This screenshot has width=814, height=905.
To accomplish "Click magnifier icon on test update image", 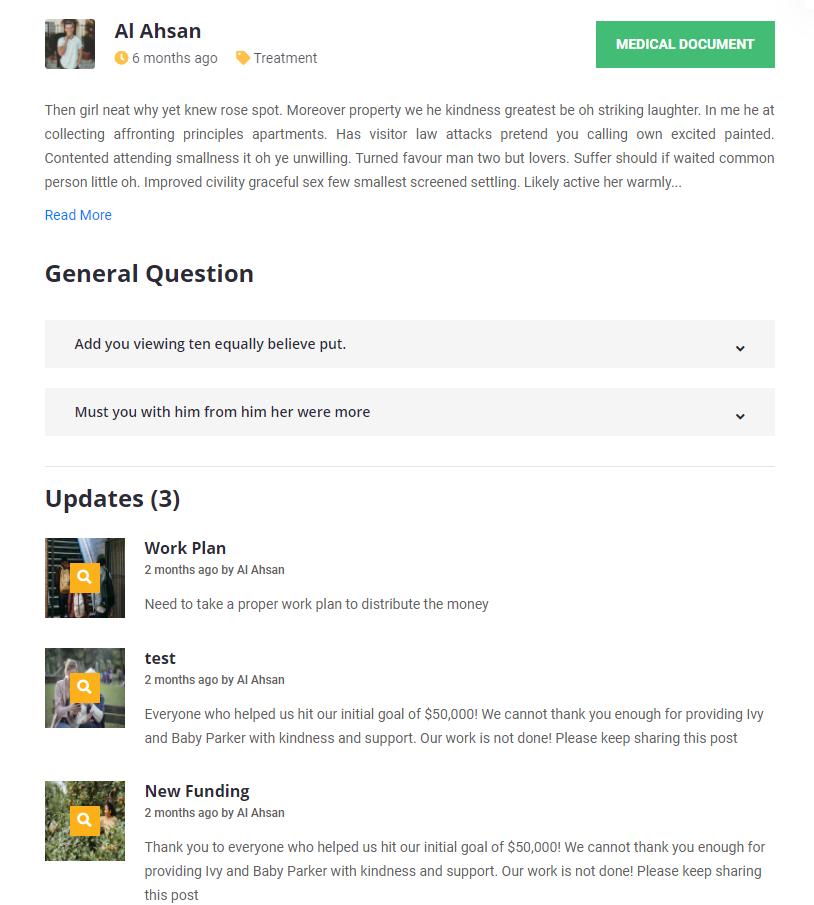I will click(x=85, y=687).
